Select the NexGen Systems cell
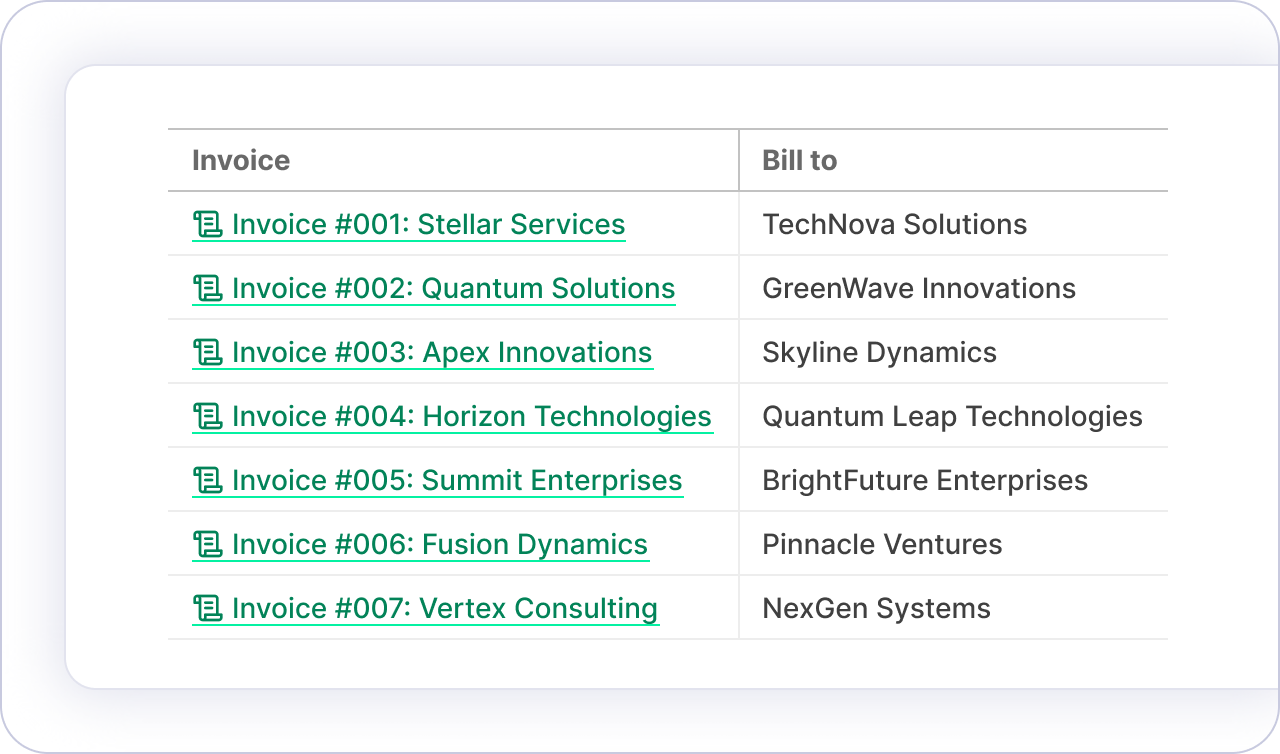Image resolution: width=1280 pixels, height=754 pixels. tap(876, 608)
